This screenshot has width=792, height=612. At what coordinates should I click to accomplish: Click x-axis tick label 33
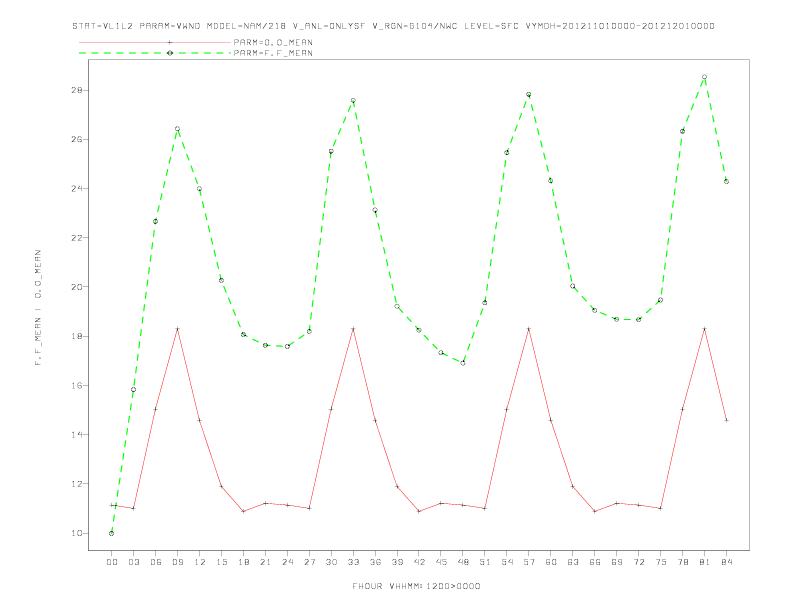click(353, 562)
